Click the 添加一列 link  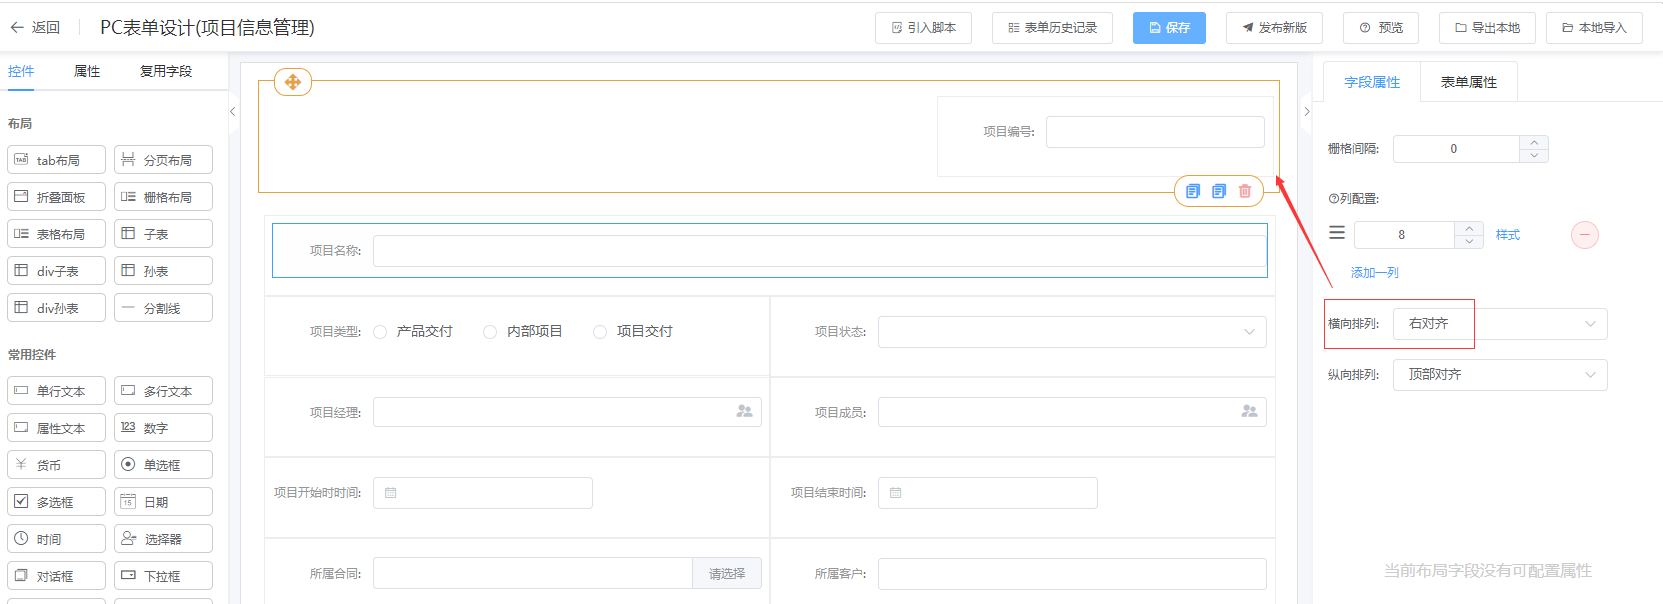[1374, 272]
